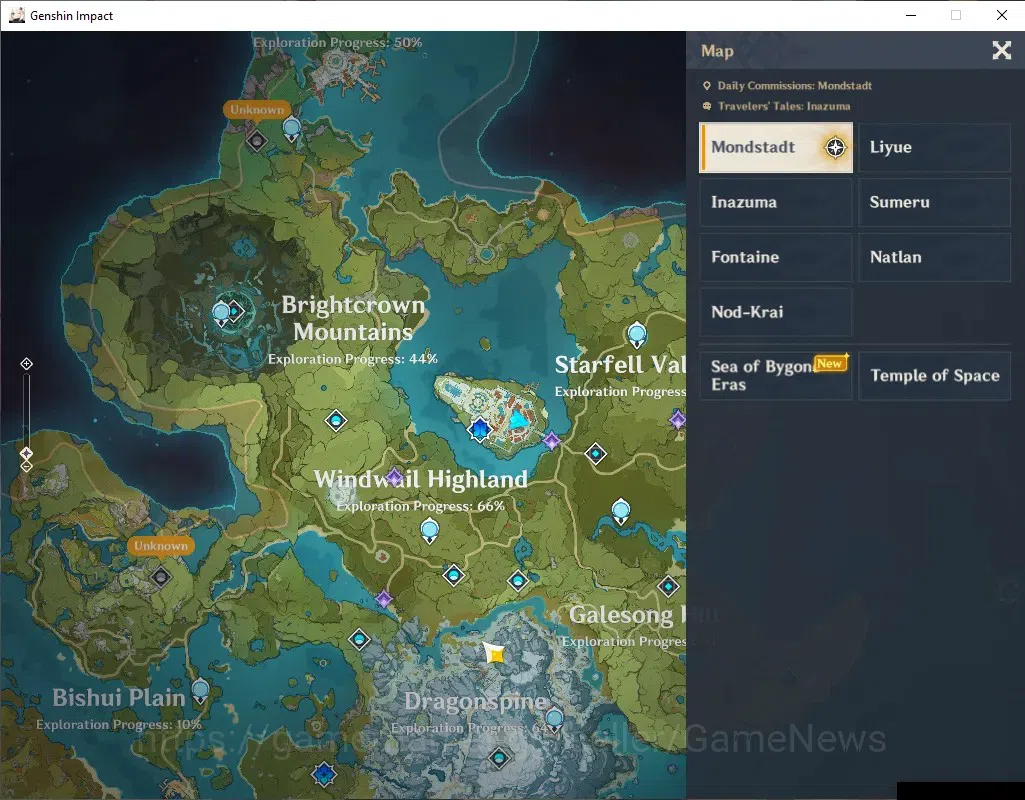Screen dimensions: 1025x800
Task: Minimize the Genshin Impact window
Action: click(911, 15)
